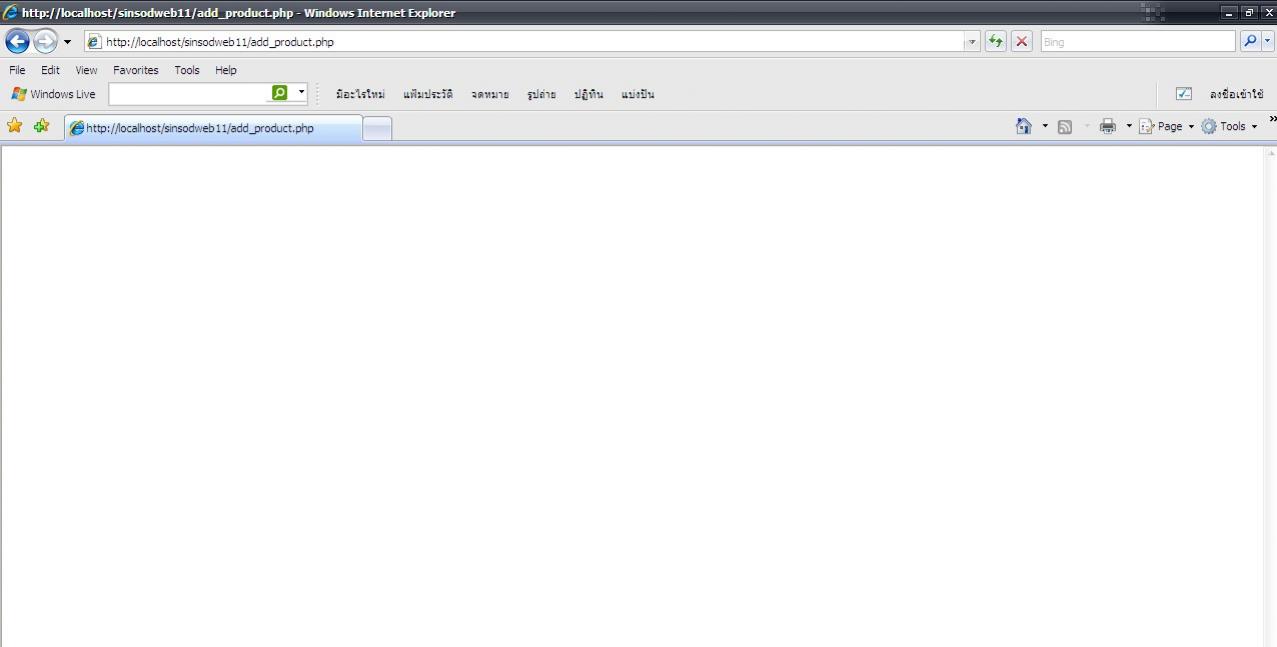Minimize the Internet Explorer window
1277x647 pixels.
pyautogui.click(x=1231, y=12)
